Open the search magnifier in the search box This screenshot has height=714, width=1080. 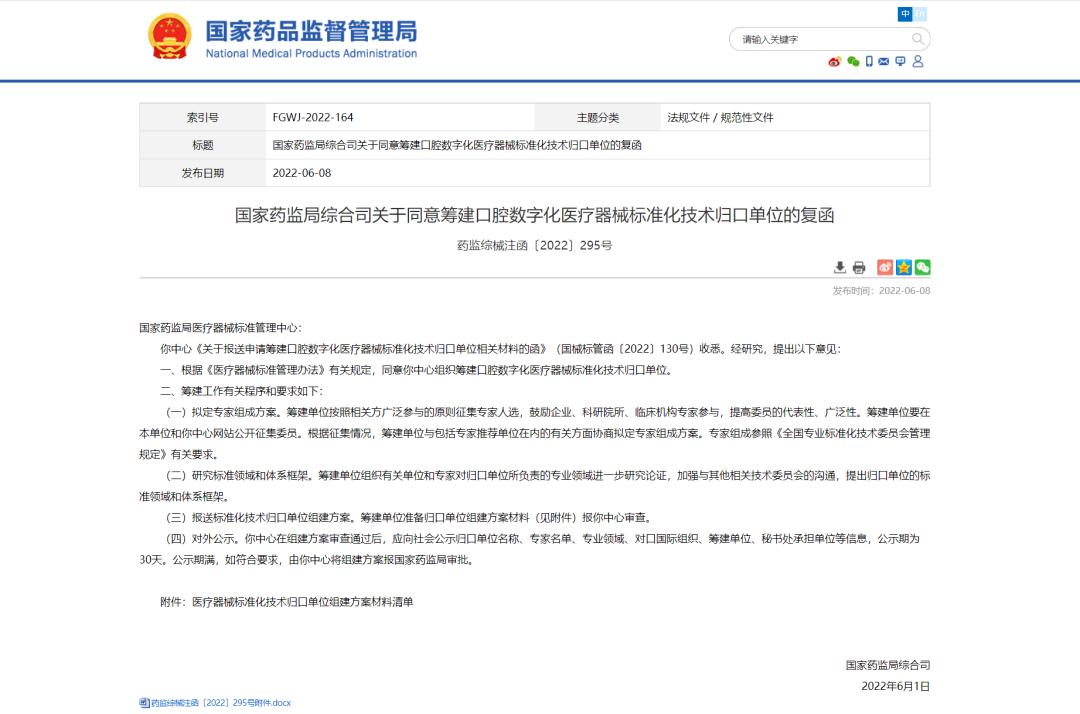coord(917,38)
